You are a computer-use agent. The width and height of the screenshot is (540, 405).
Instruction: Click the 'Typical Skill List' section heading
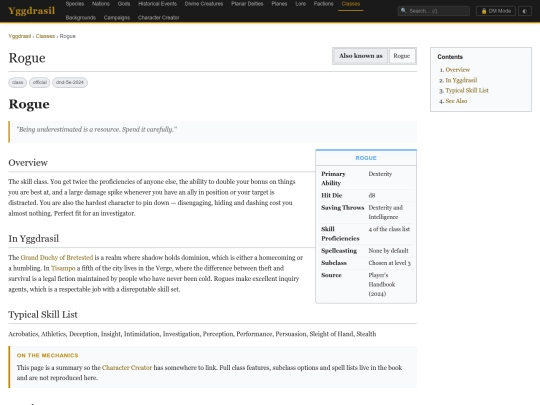tap(43, 314)
